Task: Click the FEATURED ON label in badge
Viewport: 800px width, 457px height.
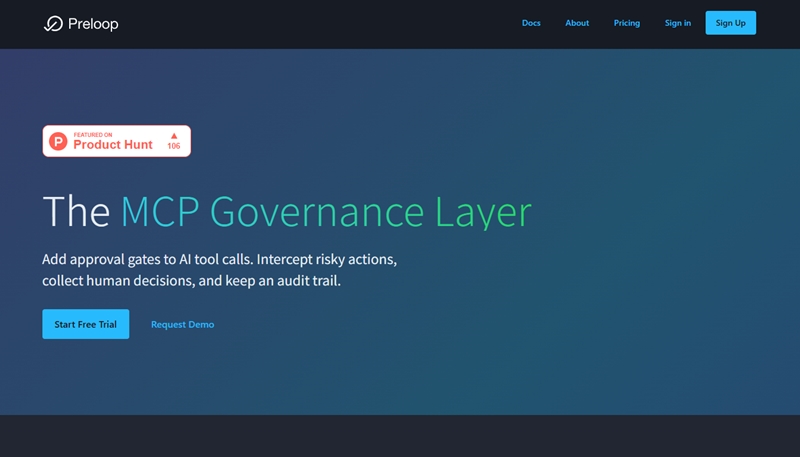Action: click(93, 134)
